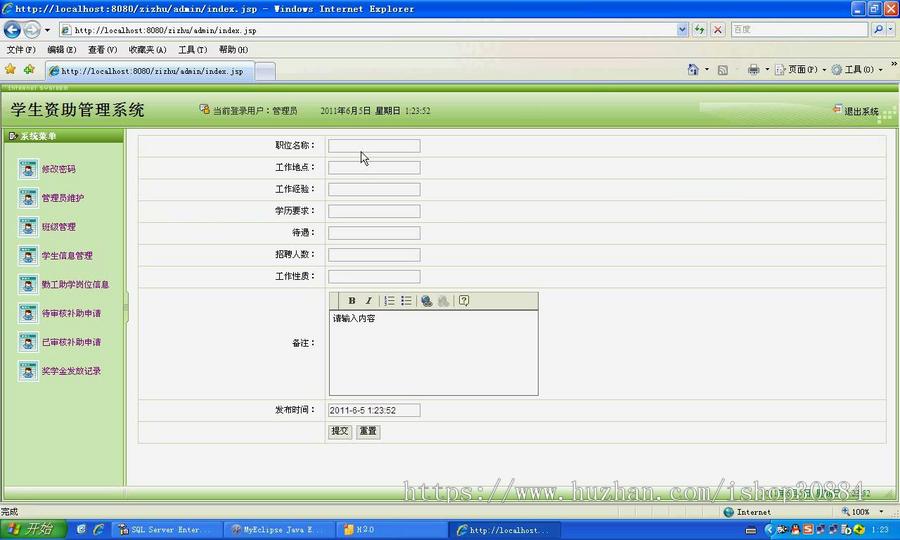Viewport: 900px width, 540px height.
Task: Open 学生信息管理 in the sidebar
Action: point(67,255)
